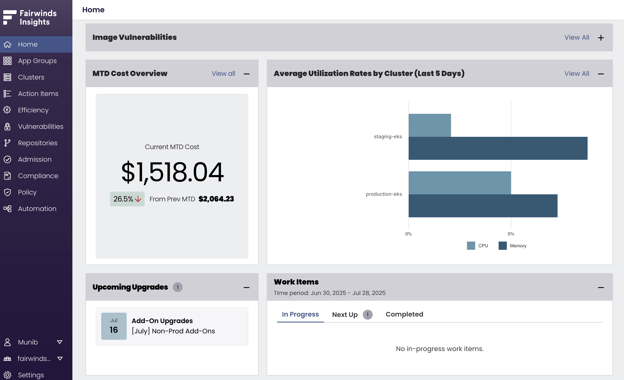Select the Clusters sidebar icon
This screenshot has height=380, width=624.
pos(7,77)
